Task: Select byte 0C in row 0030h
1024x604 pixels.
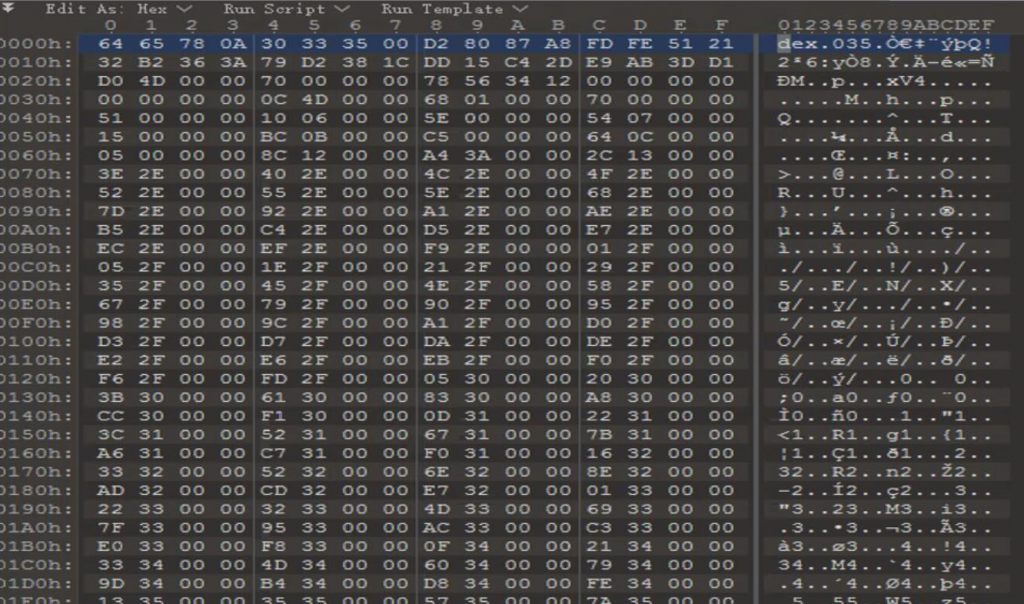Action: tap(273, 99)
